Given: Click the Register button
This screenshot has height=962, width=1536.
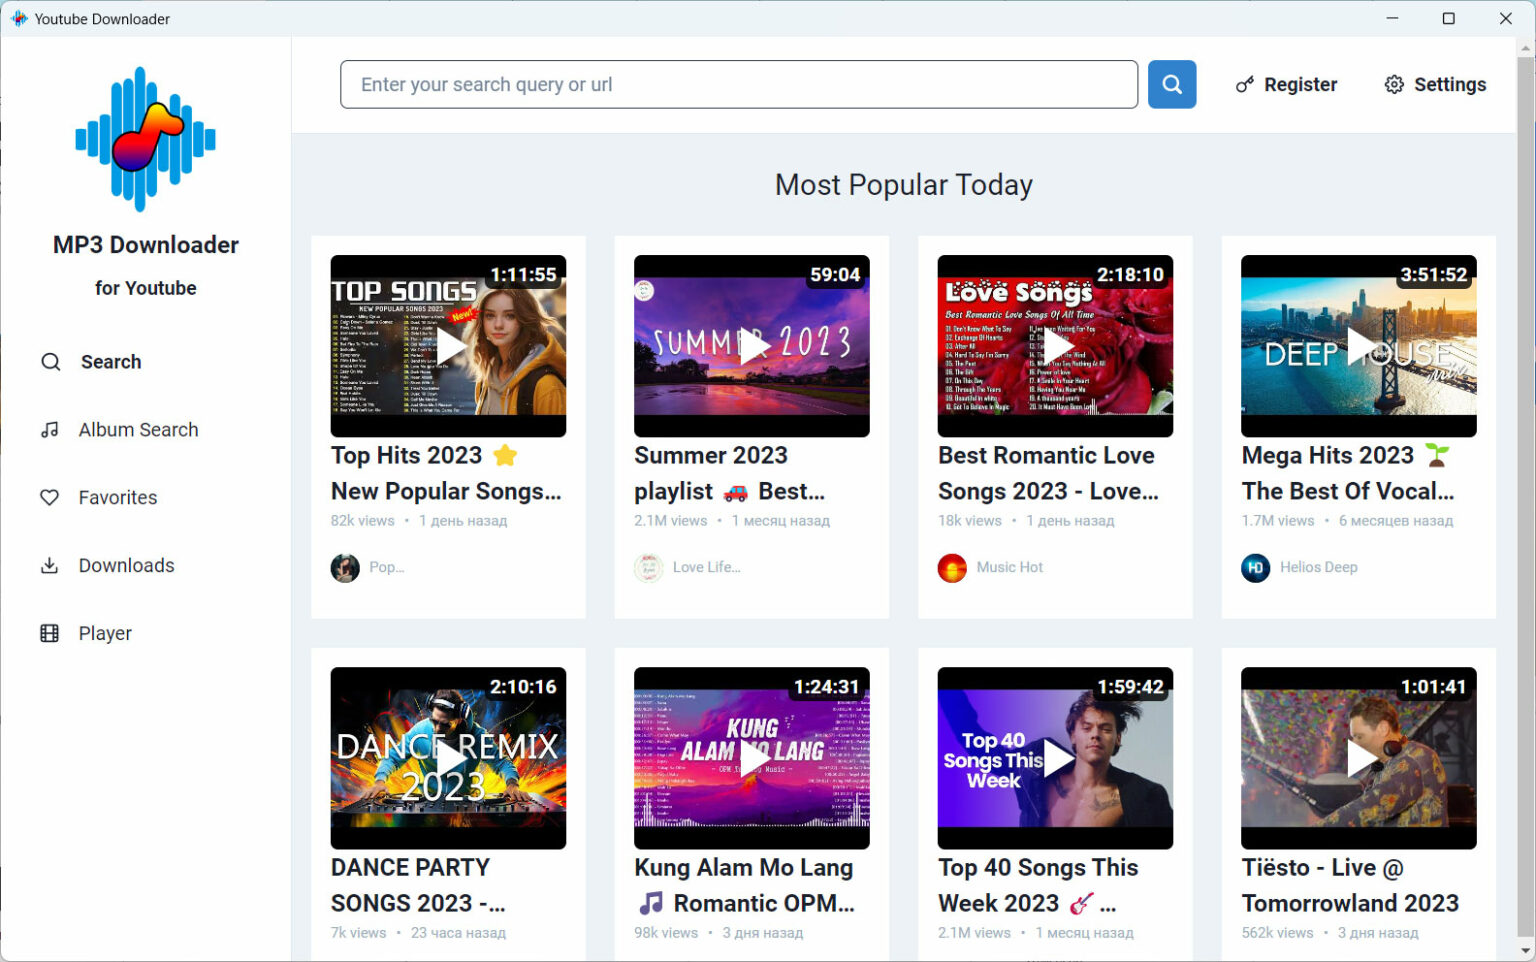Looking at the screenshot, I should click(x=1286, y=85).
